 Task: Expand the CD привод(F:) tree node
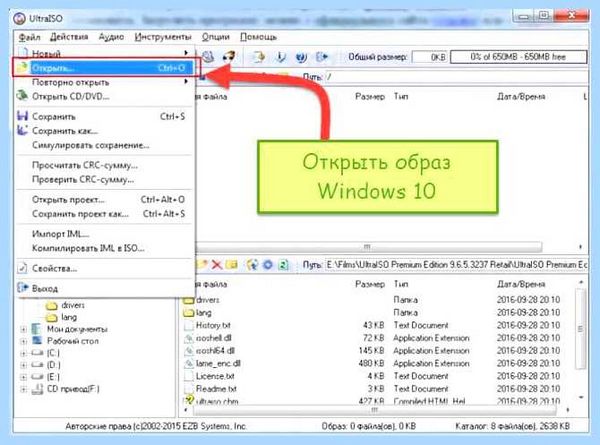[x=23, y=390]
